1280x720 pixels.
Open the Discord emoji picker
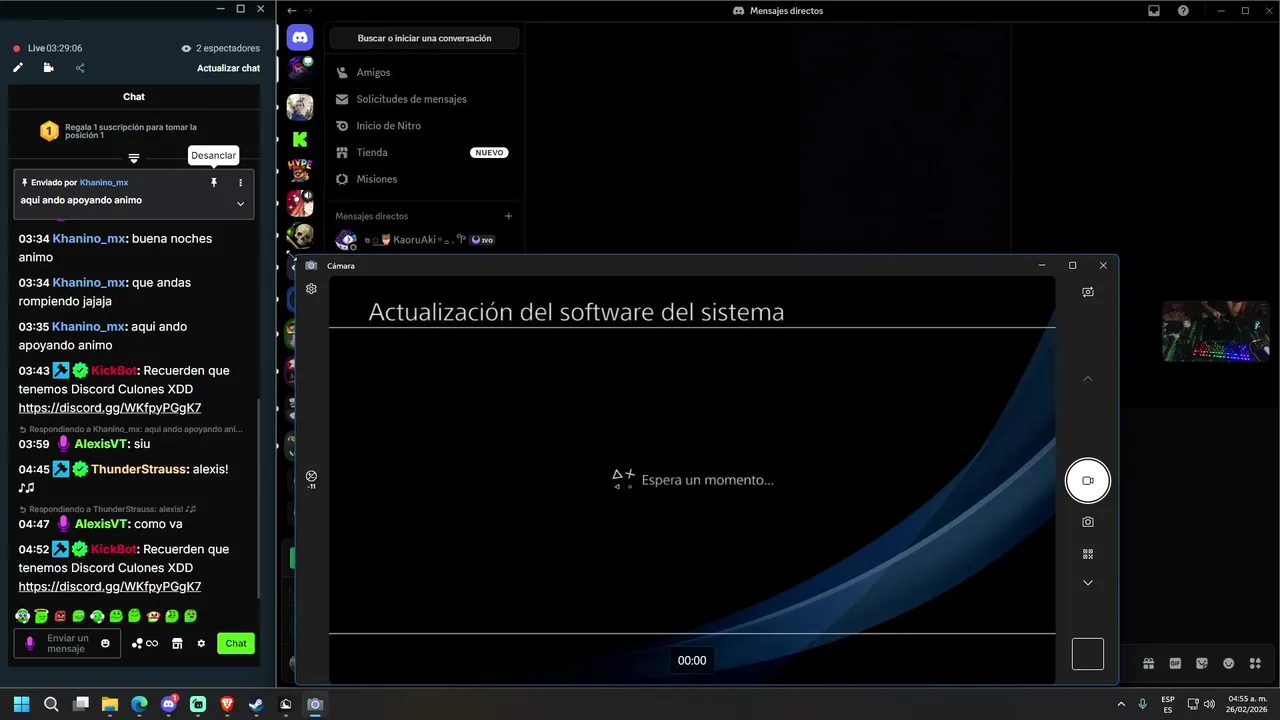tap(1228, 663)
